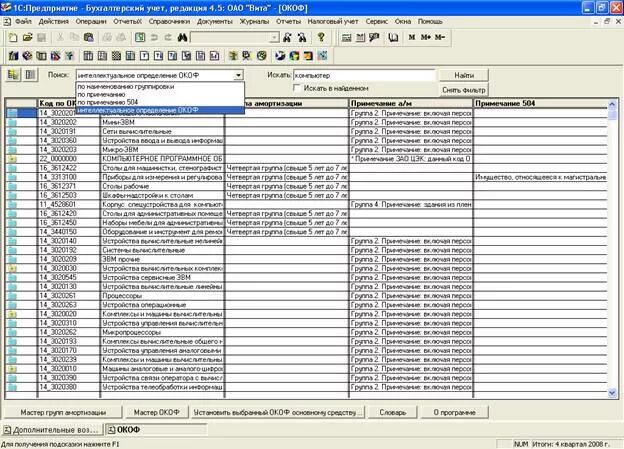This screenshot has height=449, width=624.
Task: Click the open book toolbar icon
Action: point(393,37)
